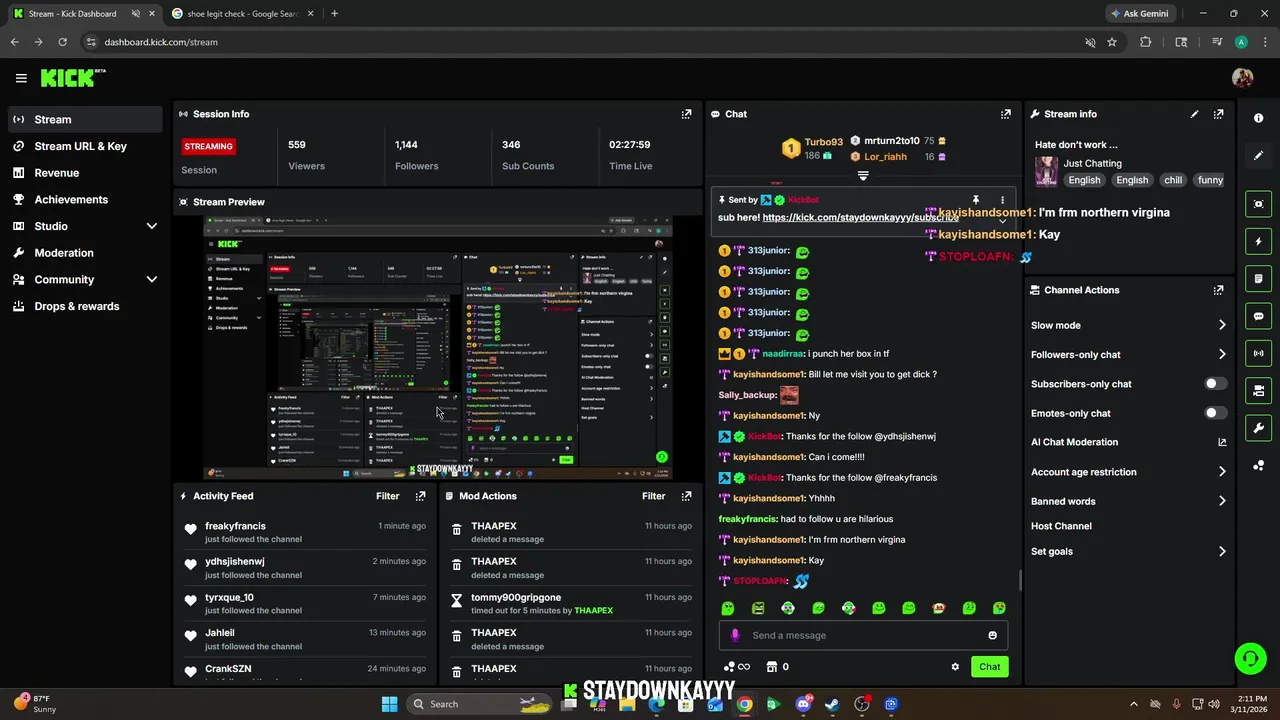Click the three-dots cluster icon in right rail
This screenshot has width=1280, height=720.
tap(1258, 465)
